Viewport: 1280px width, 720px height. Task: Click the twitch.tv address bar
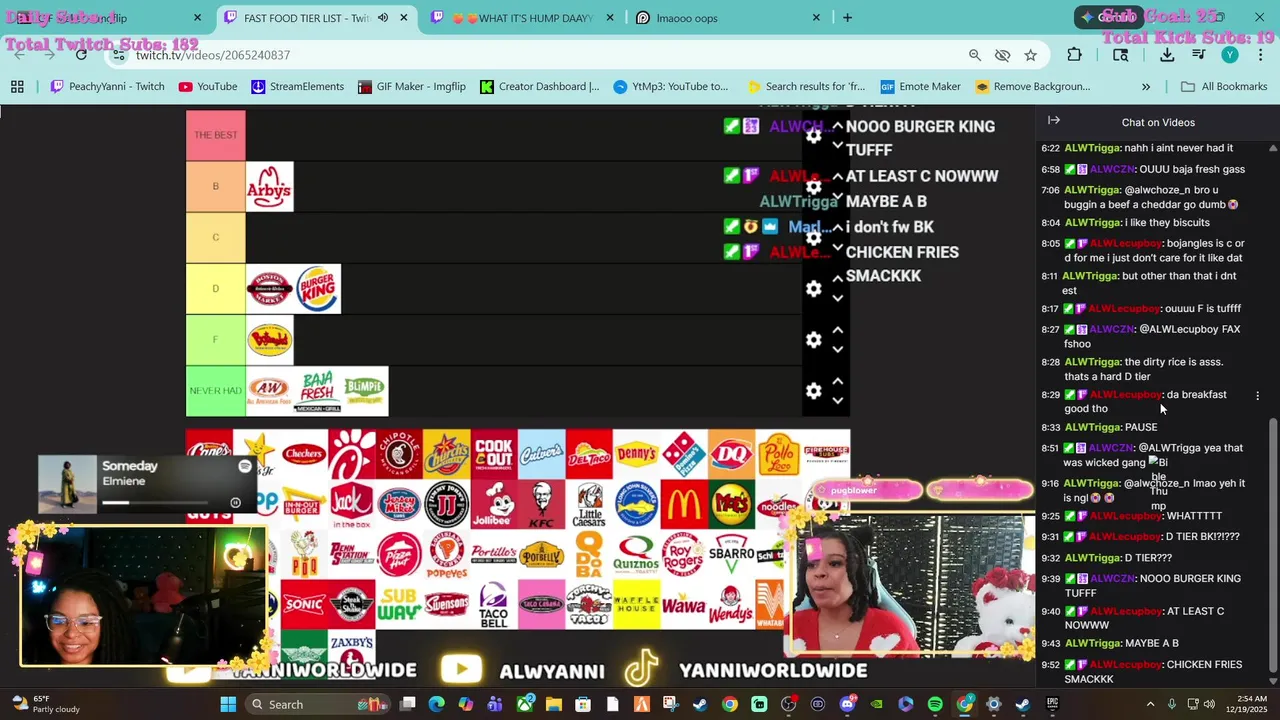(x=540, y=55)
